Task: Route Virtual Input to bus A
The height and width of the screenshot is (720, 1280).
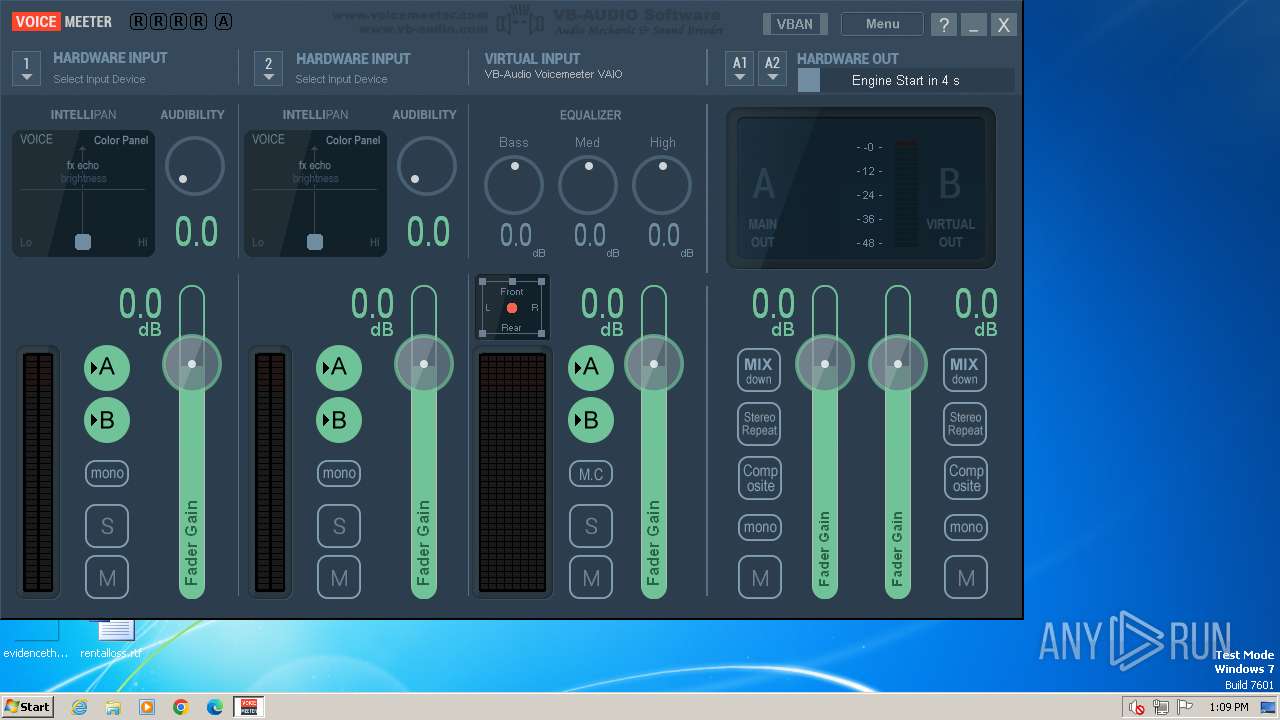Action: 591,367
